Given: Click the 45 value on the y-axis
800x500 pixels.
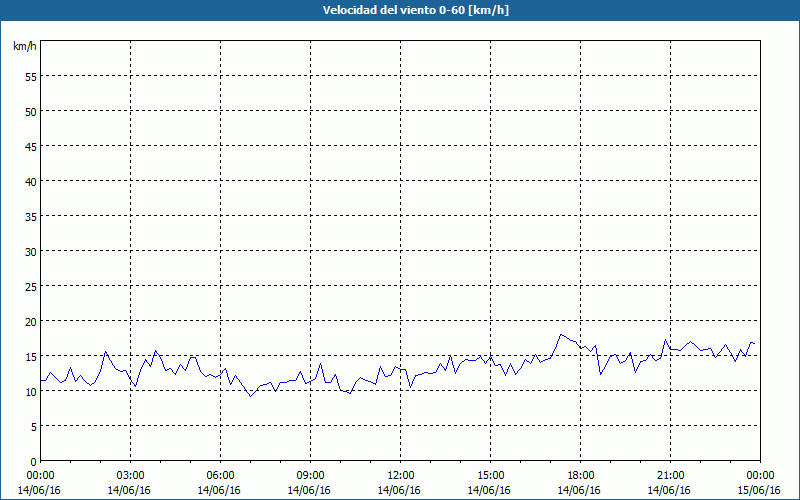Looking at the screenshot, I should 31,147.
